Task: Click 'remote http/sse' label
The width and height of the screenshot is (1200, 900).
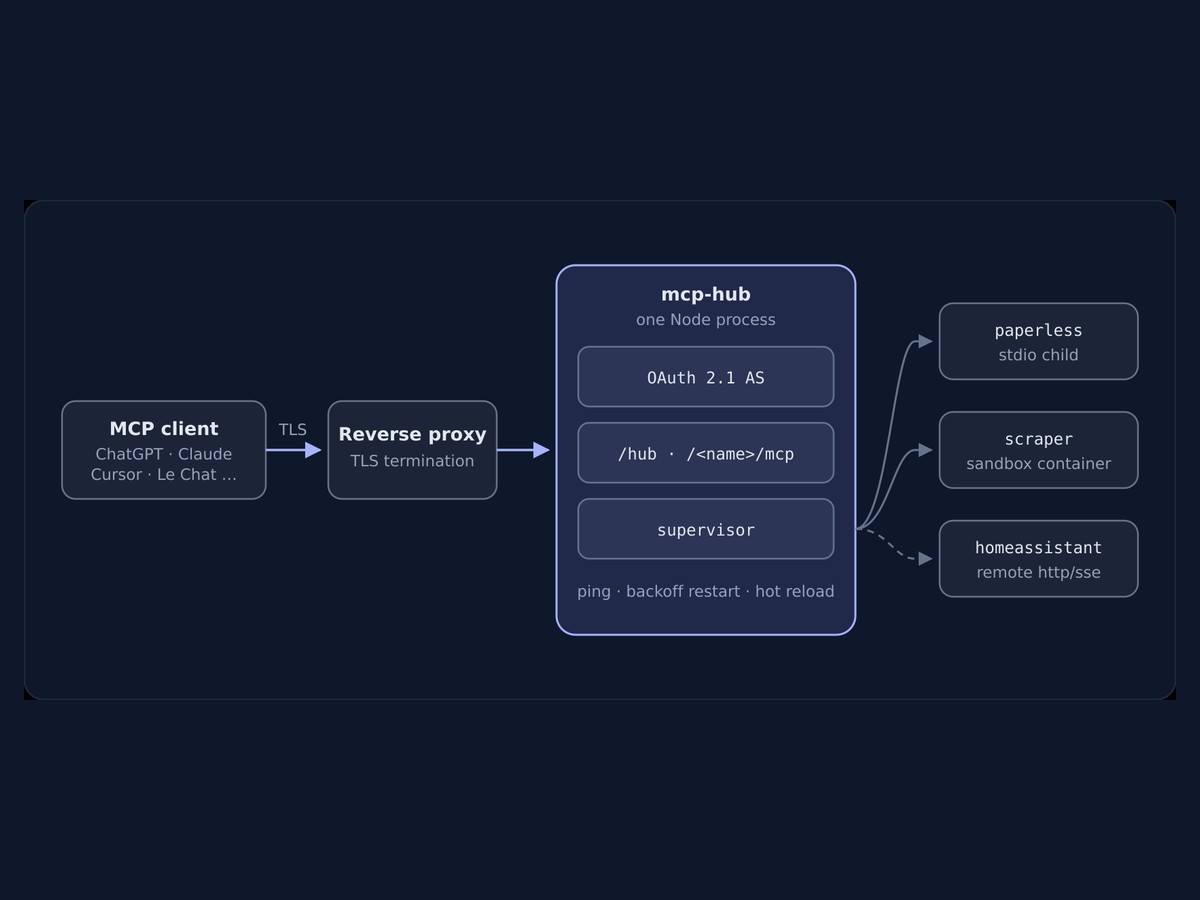Action: (x=1039, y=573)
